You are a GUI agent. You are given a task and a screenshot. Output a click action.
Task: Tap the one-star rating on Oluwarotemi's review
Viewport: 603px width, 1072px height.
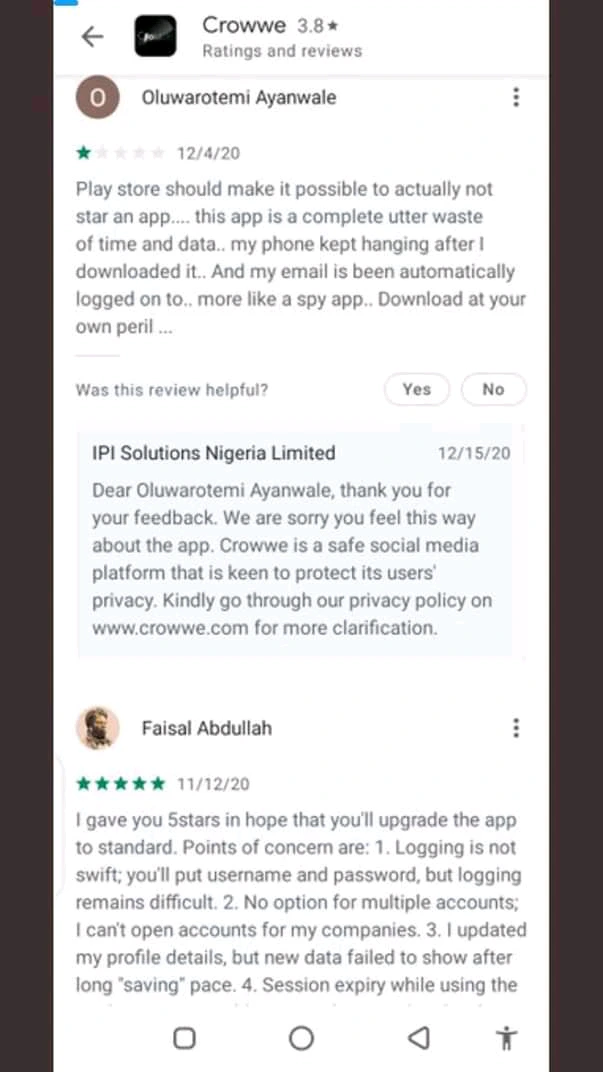point(120,153)
